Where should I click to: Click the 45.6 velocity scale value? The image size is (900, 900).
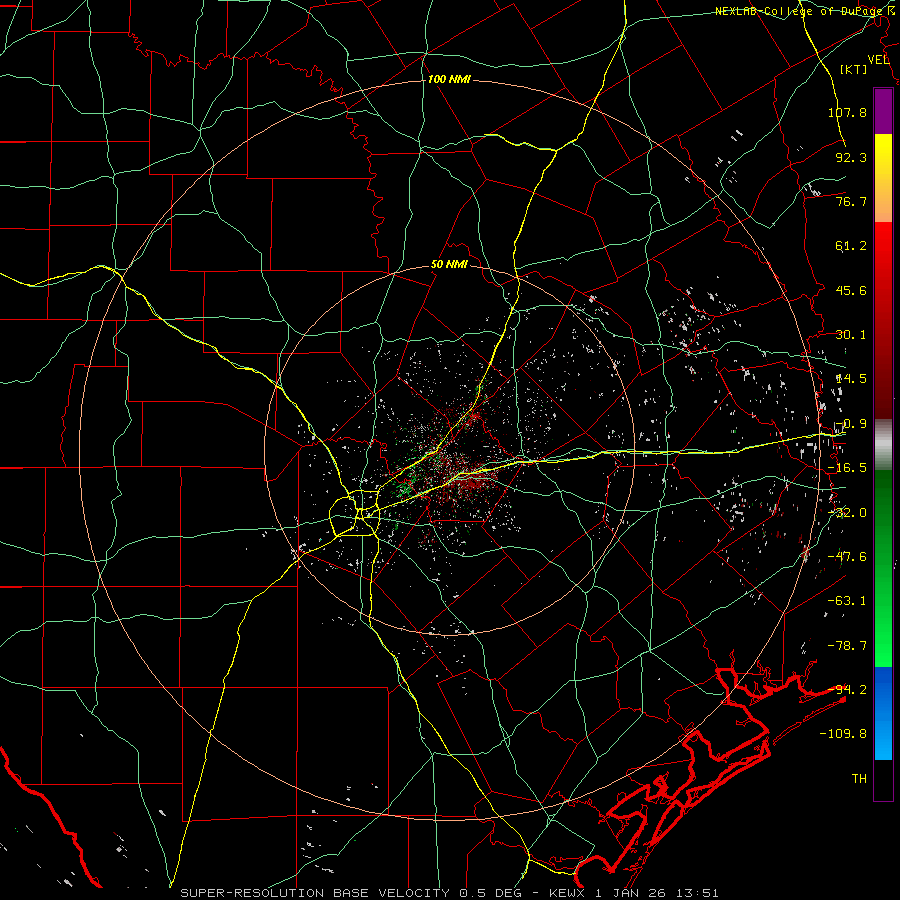(851, 290)
